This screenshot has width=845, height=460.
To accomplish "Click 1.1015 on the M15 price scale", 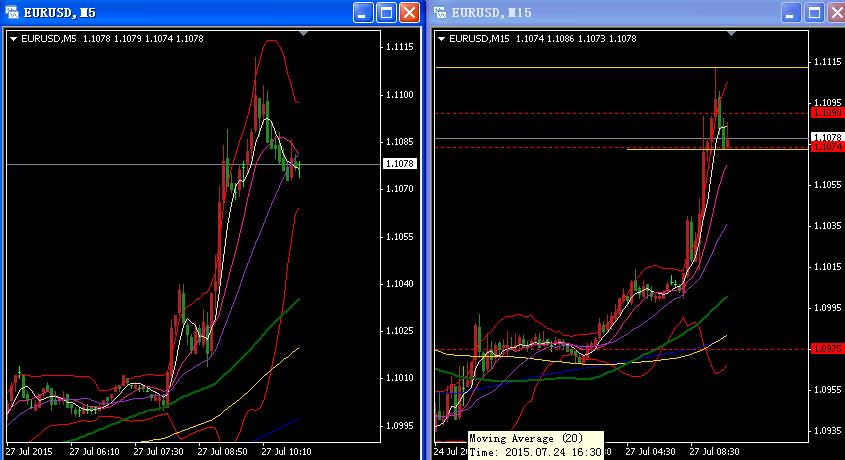I will (828, 267).
